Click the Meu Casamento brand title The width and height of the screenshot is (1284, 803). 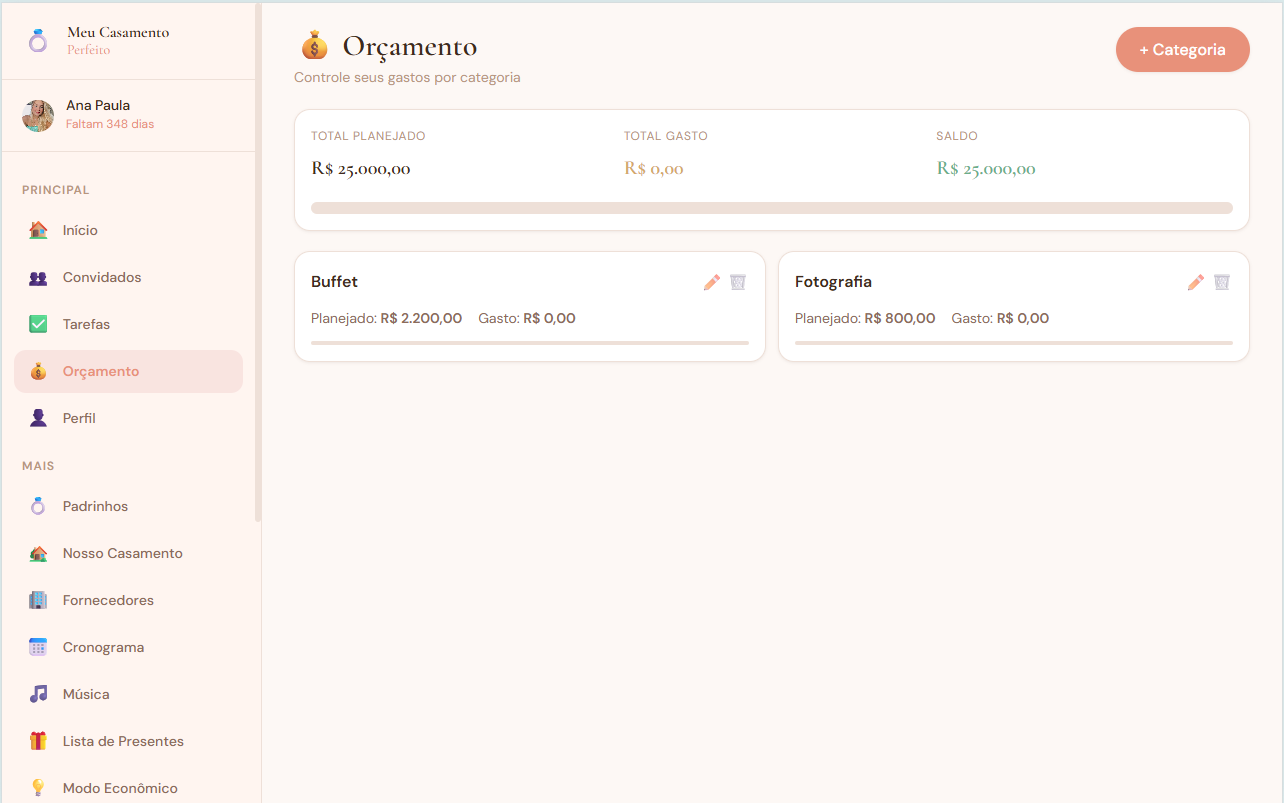[x=118, y=32]
